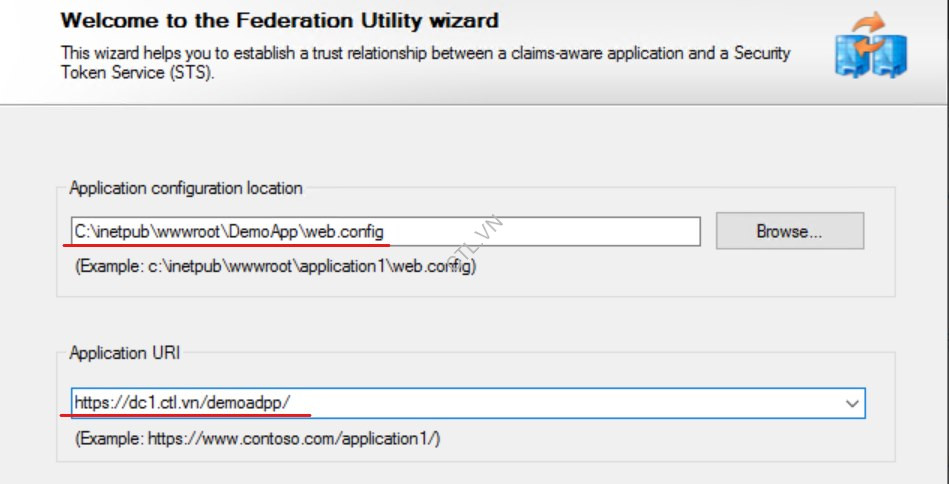949x484 pixels.
Task: Click 'web.config' at the end of the path
Action: [343, 232]
